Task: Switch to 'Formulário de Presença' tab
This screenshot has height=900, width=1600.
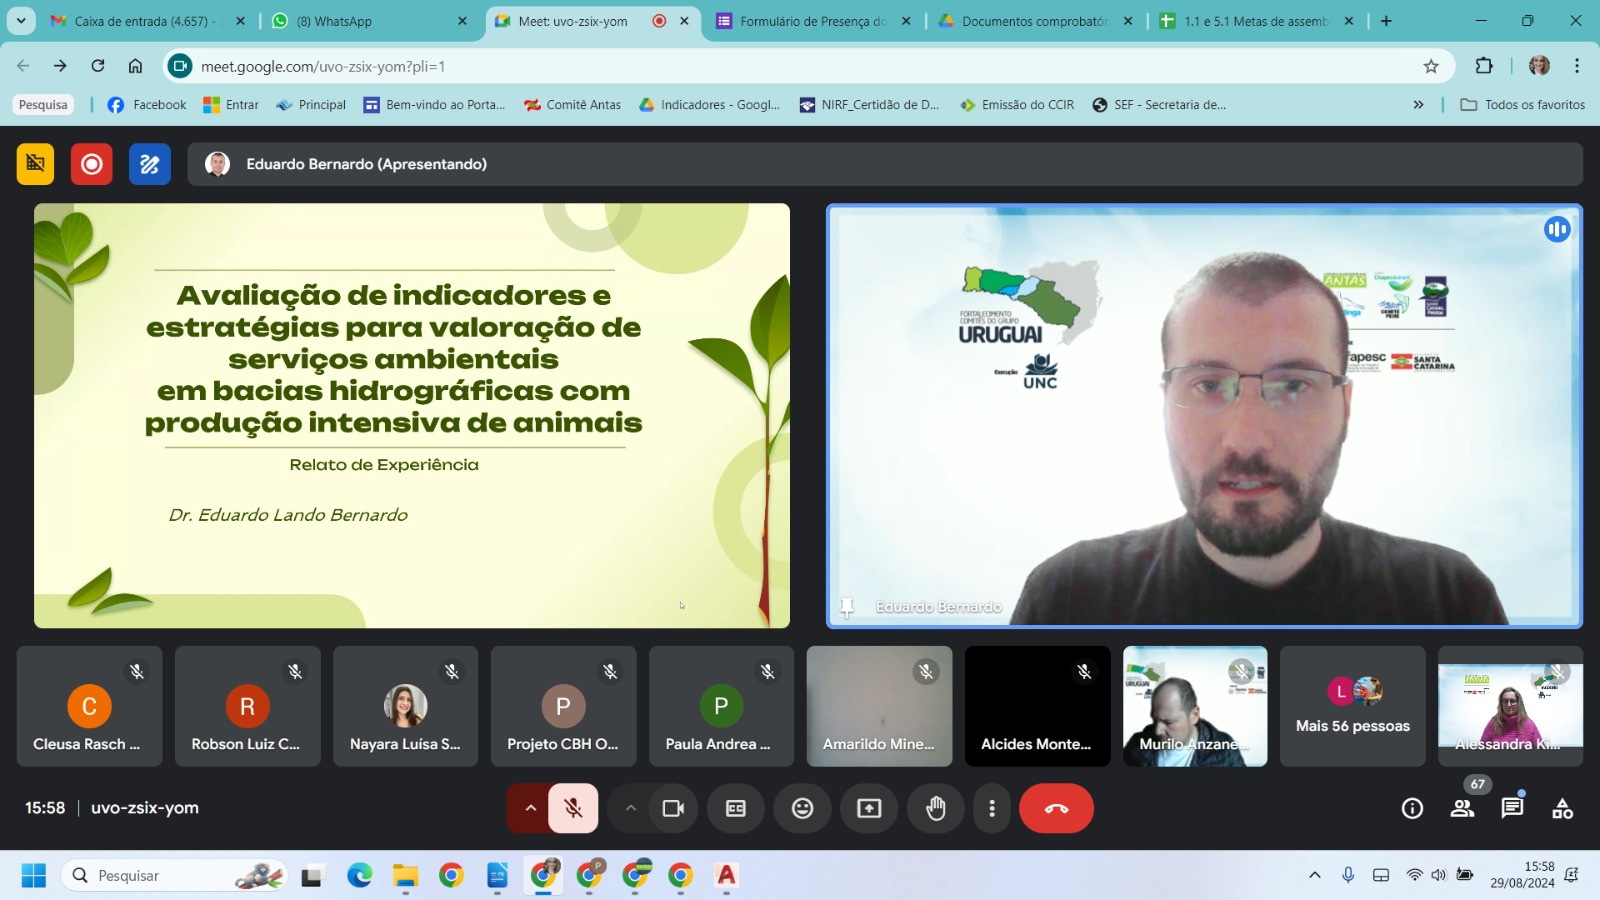Action: coord(812,21)
